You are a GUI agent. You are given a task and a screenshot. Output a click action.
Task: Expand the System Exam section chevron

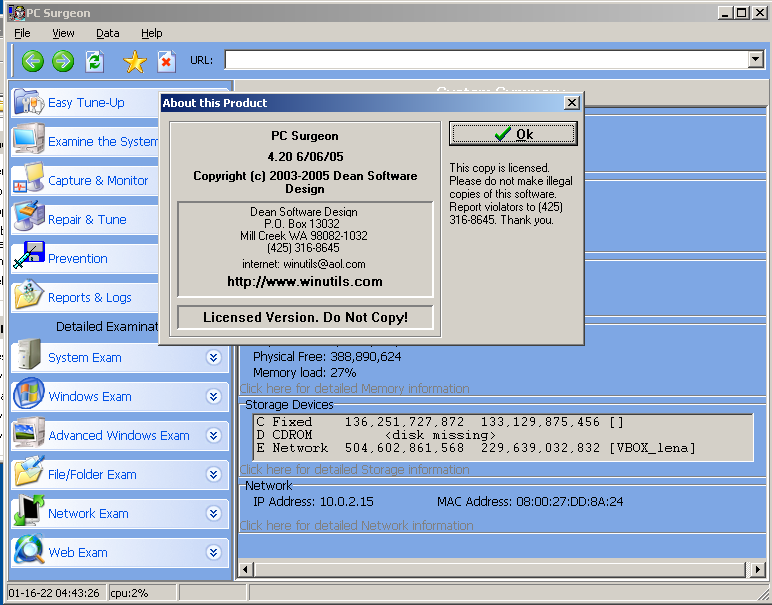(x=213, y=357)
